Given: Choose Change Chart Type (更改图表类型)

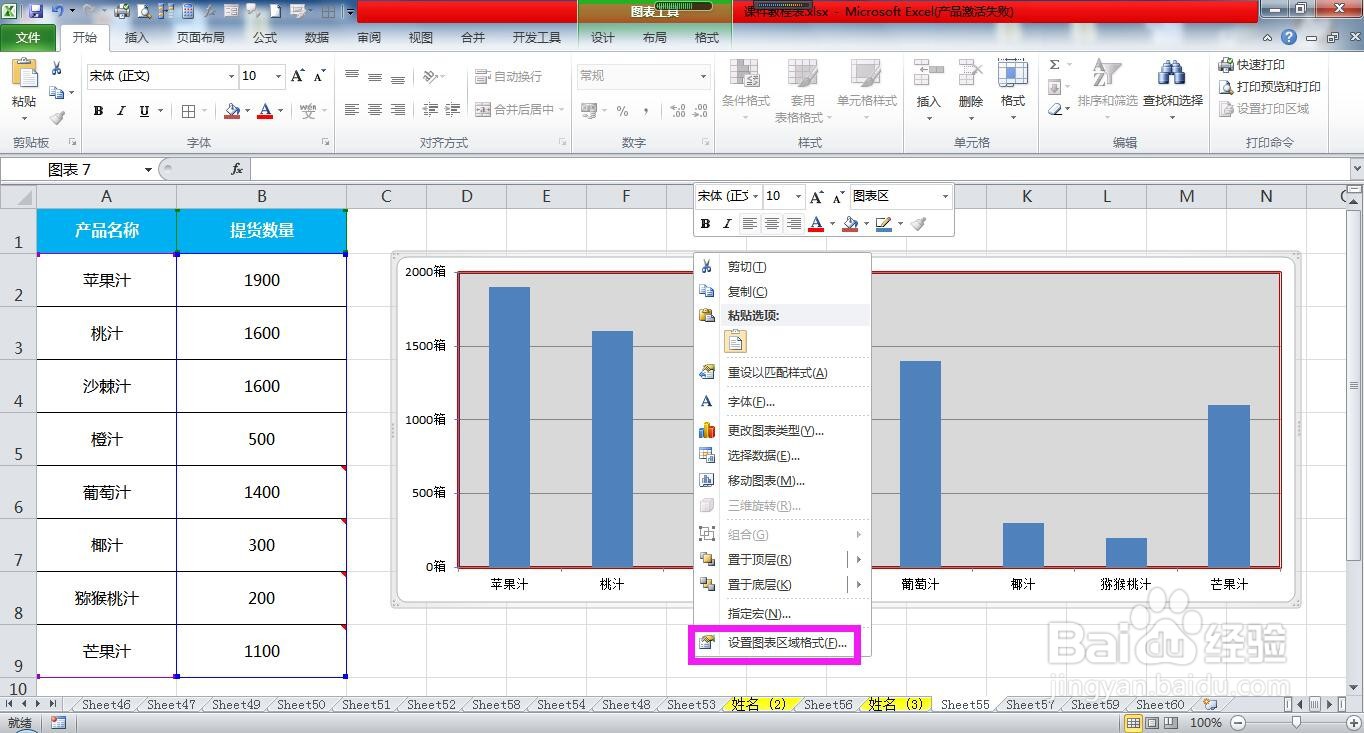Looking at the screenshot, I should (x=782, y=431).
